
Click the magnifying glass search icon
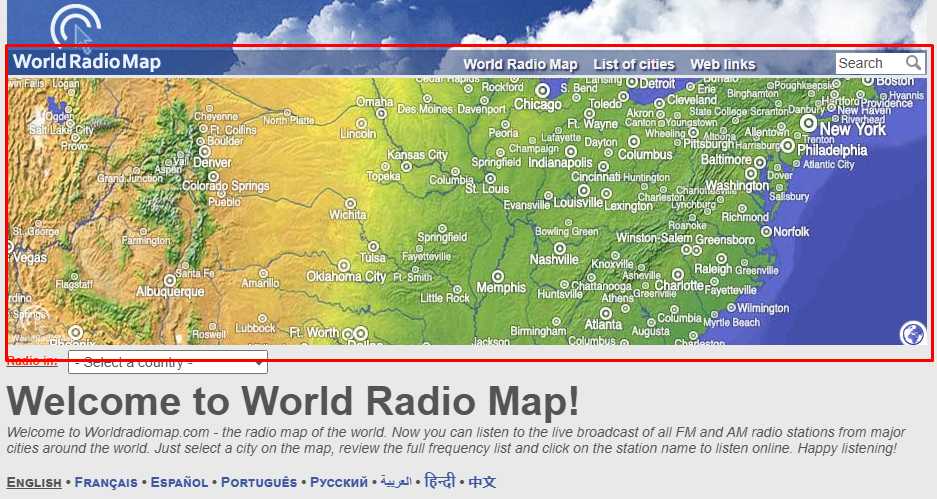click(914, 63)
